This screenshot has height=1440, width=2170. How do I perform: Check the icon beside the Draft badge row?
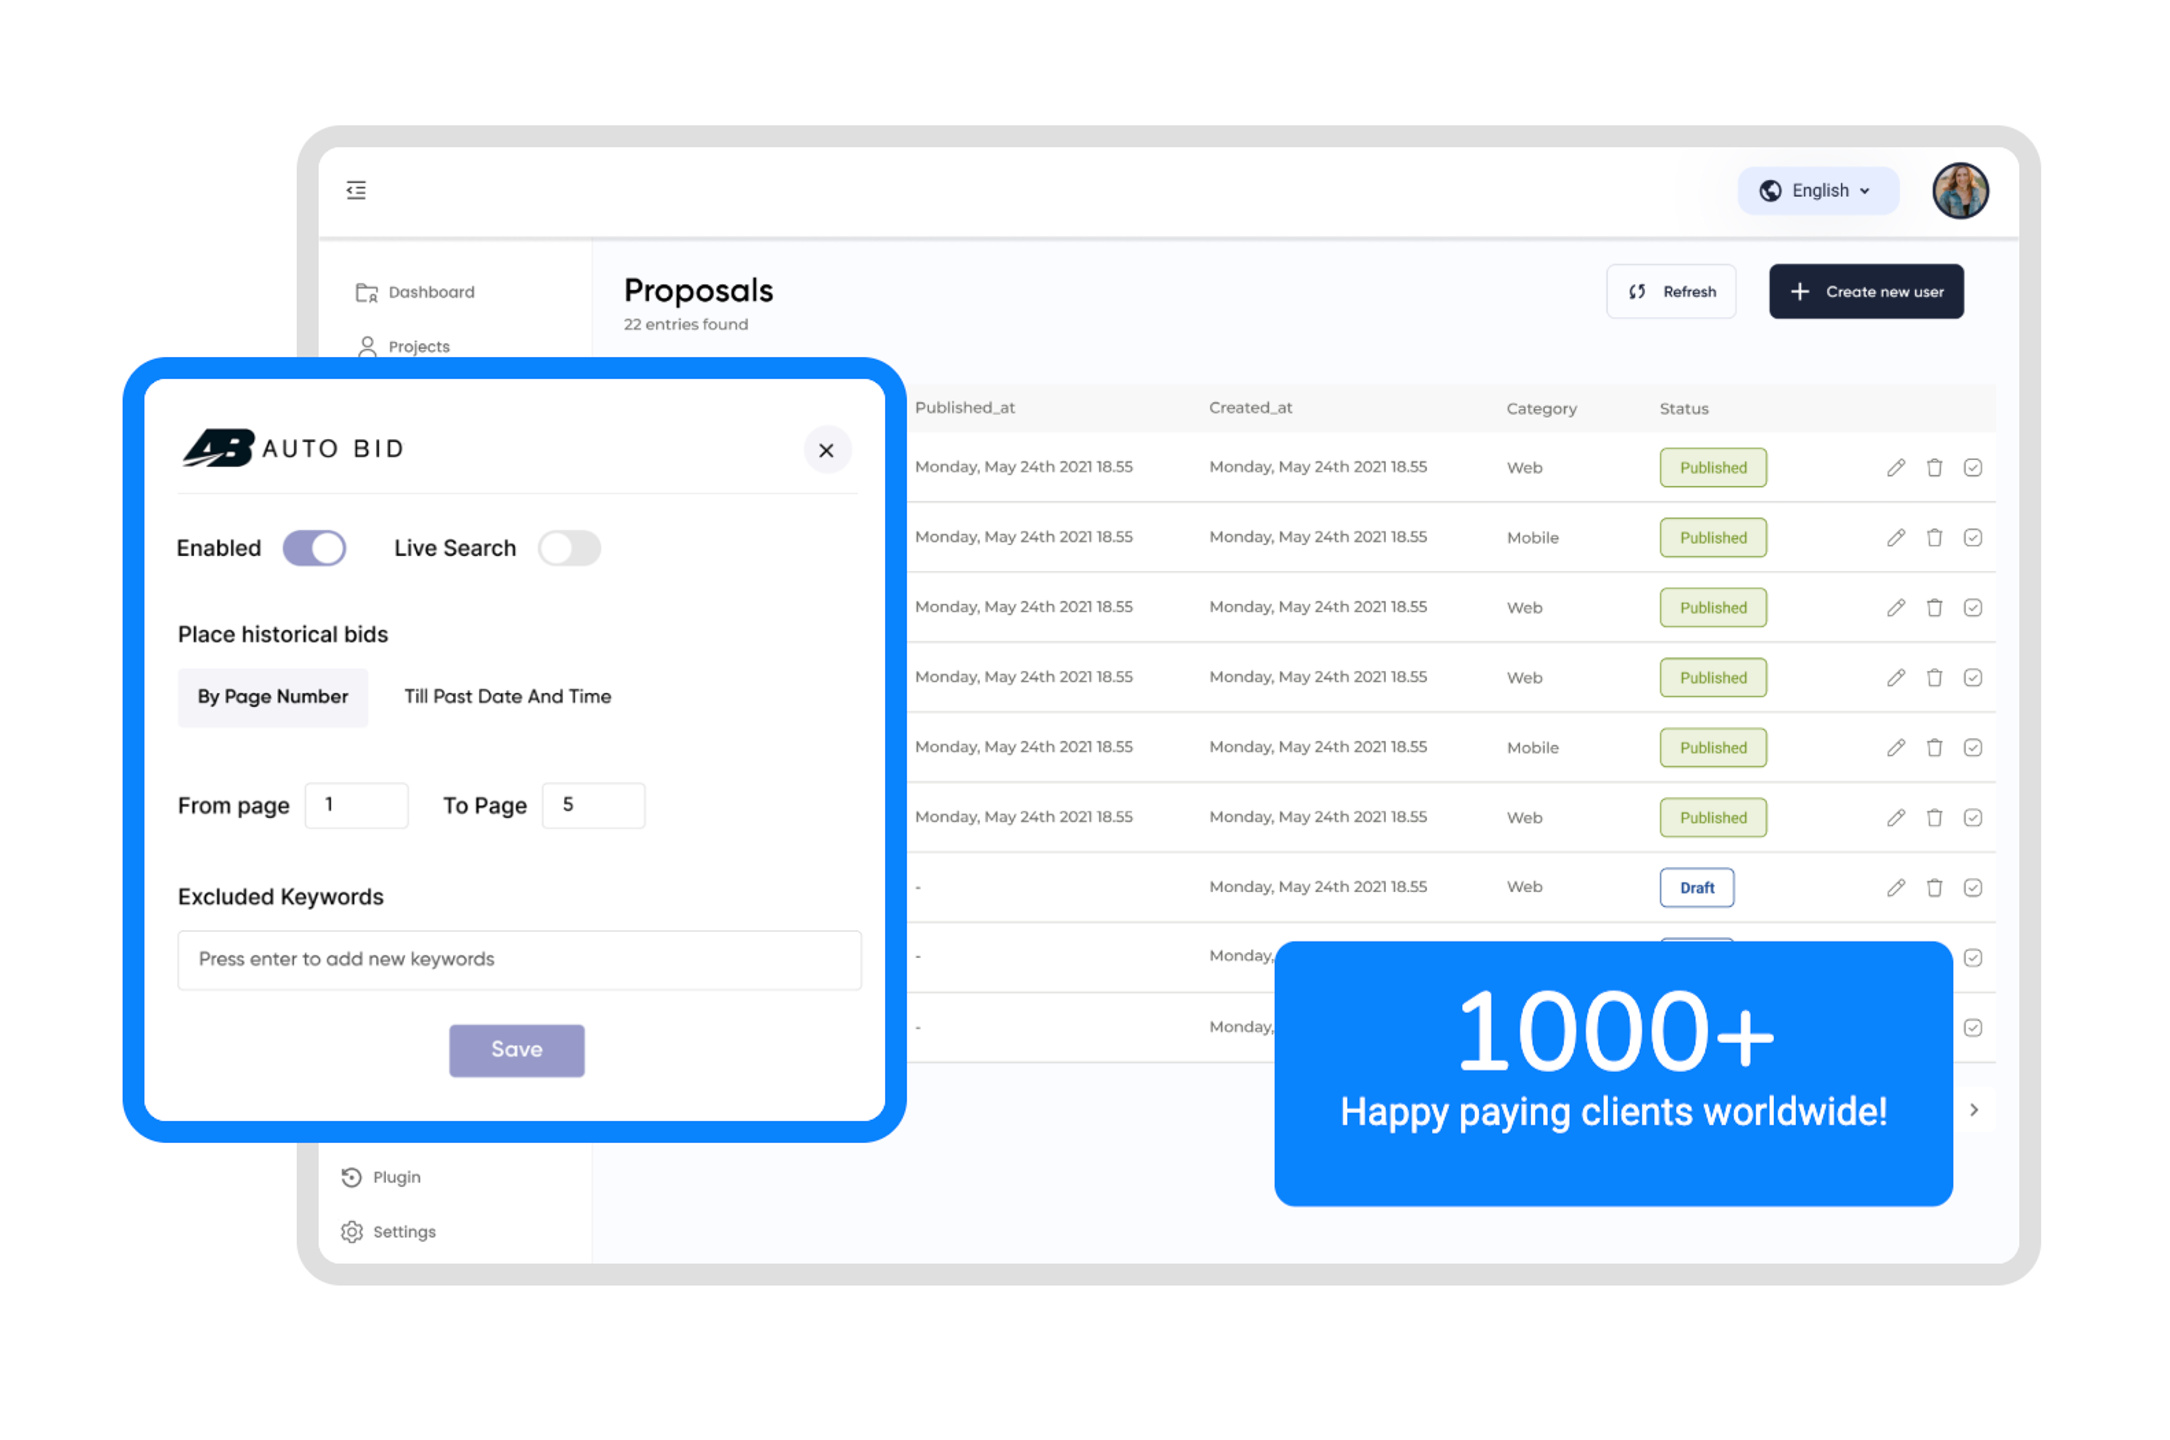pos(1973,888)
